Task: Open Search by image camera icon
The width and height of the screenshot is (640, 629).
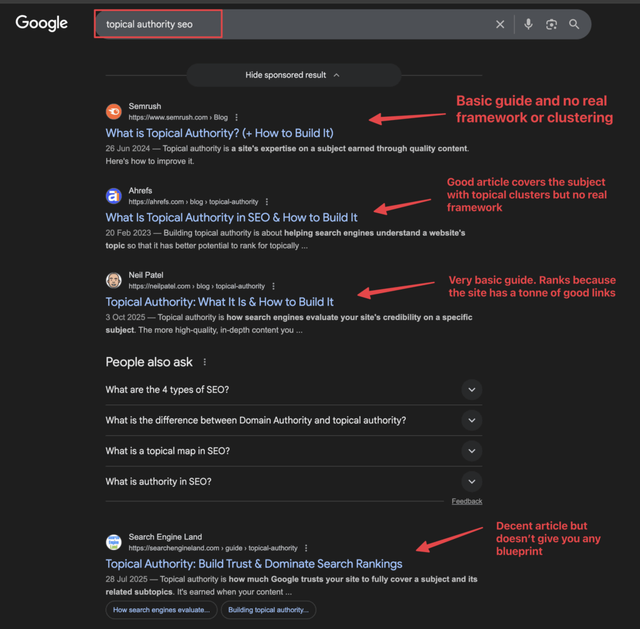Action: tap(551, 24)
